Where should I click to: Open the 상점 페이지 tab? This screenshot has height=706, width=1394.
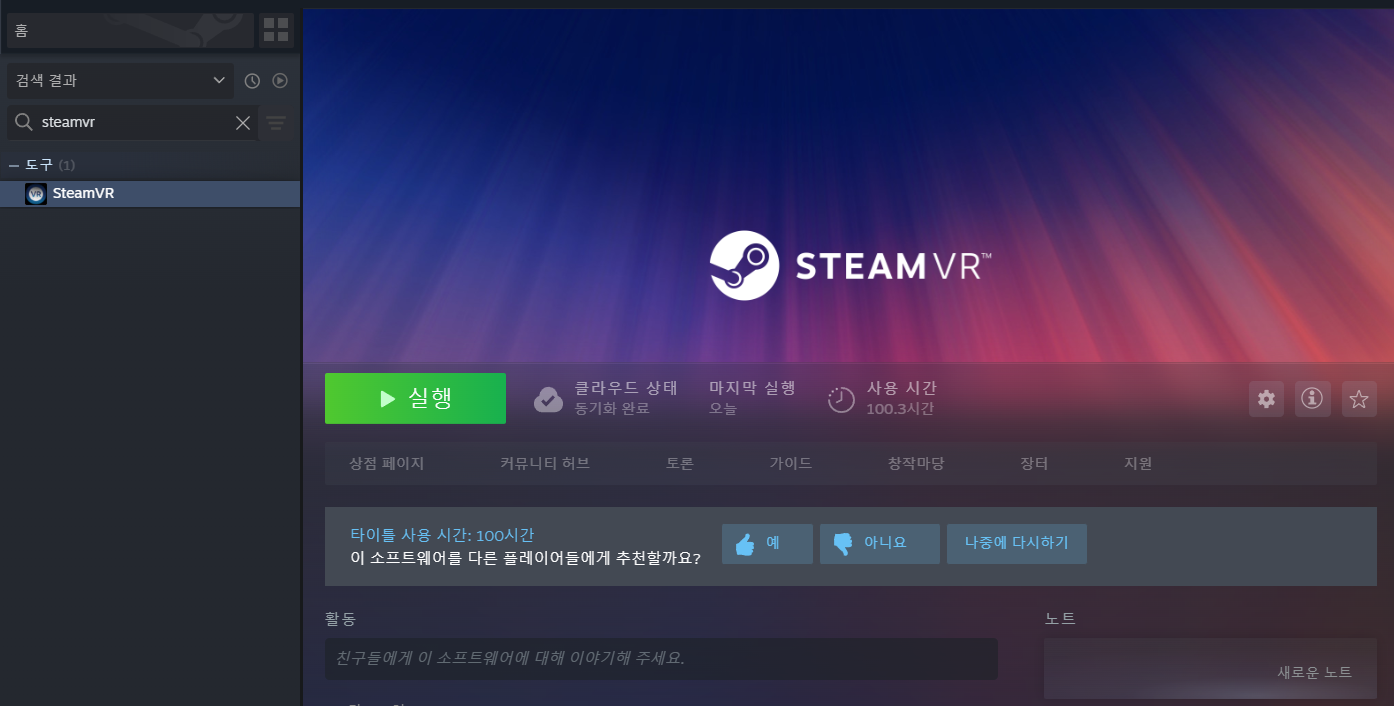(x=387, y=464)
